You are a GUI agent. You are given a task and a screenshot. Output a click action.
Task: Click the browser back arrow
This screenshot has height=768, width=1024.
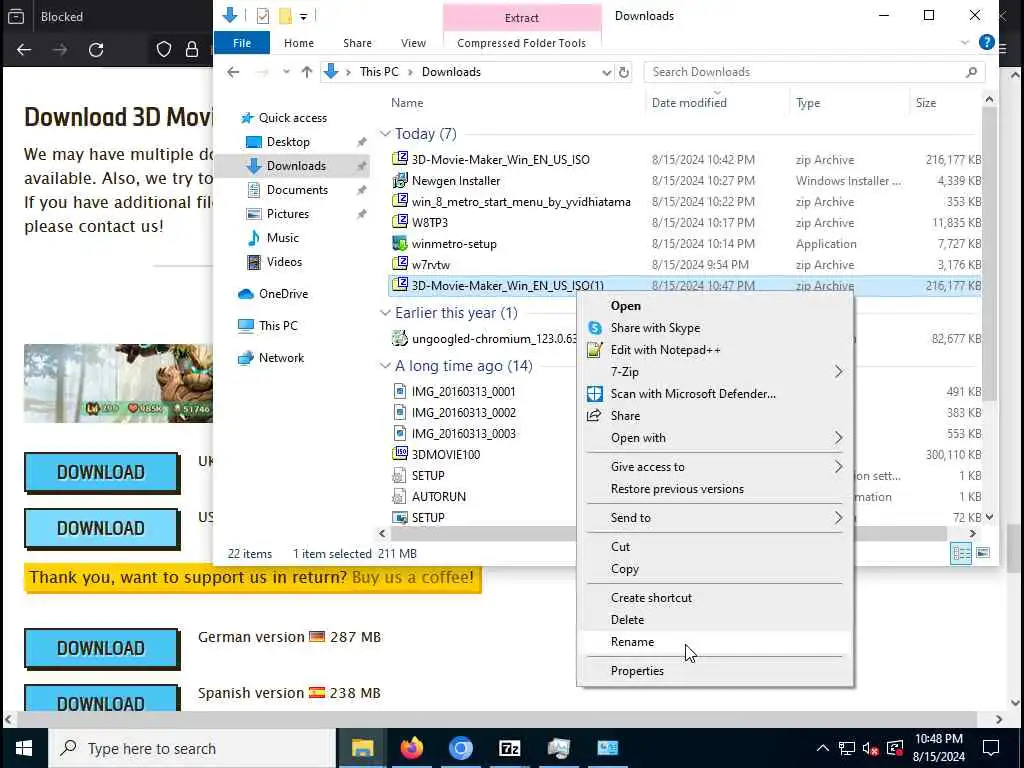pyautogui.click(x=24, y=50)
